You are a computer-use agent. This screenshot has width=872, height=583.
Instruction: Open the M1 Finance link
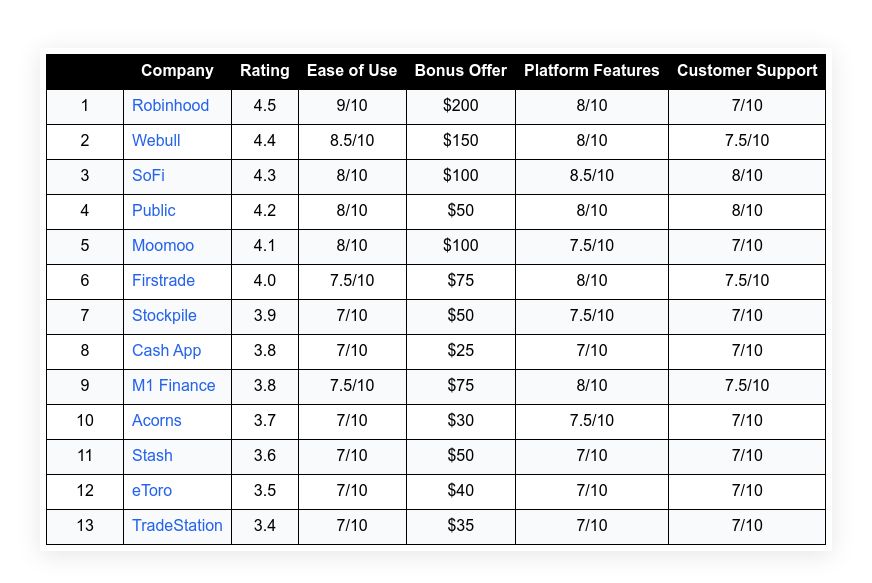(x=173, y=386)
